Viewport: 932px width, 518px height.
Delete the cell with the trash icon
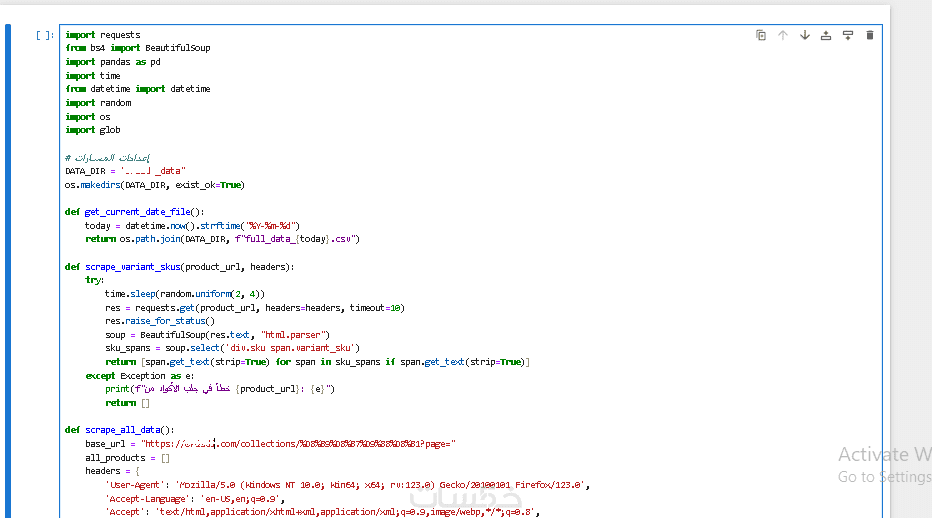(x=870, y=35)
